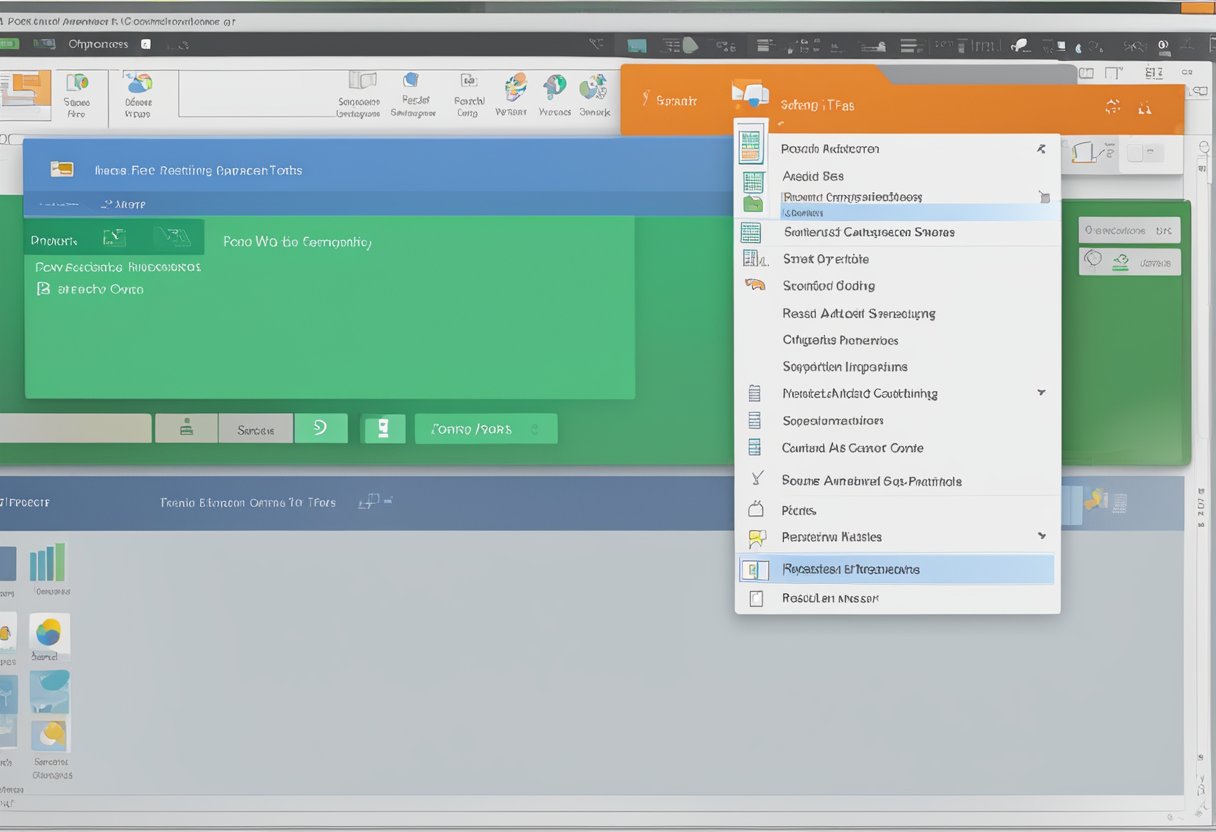Image resolution: width=1216 pixels, height=832 pixels.
Task: Select 'Scmet Oyertdte' in the context menu
Action: point(825,259)
